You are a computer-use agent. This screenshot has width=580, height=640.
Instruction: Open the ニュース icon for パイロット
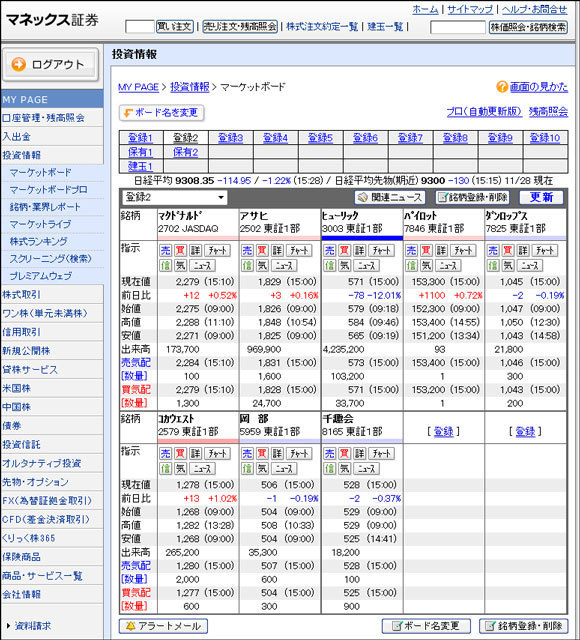[x=448, y=266]
